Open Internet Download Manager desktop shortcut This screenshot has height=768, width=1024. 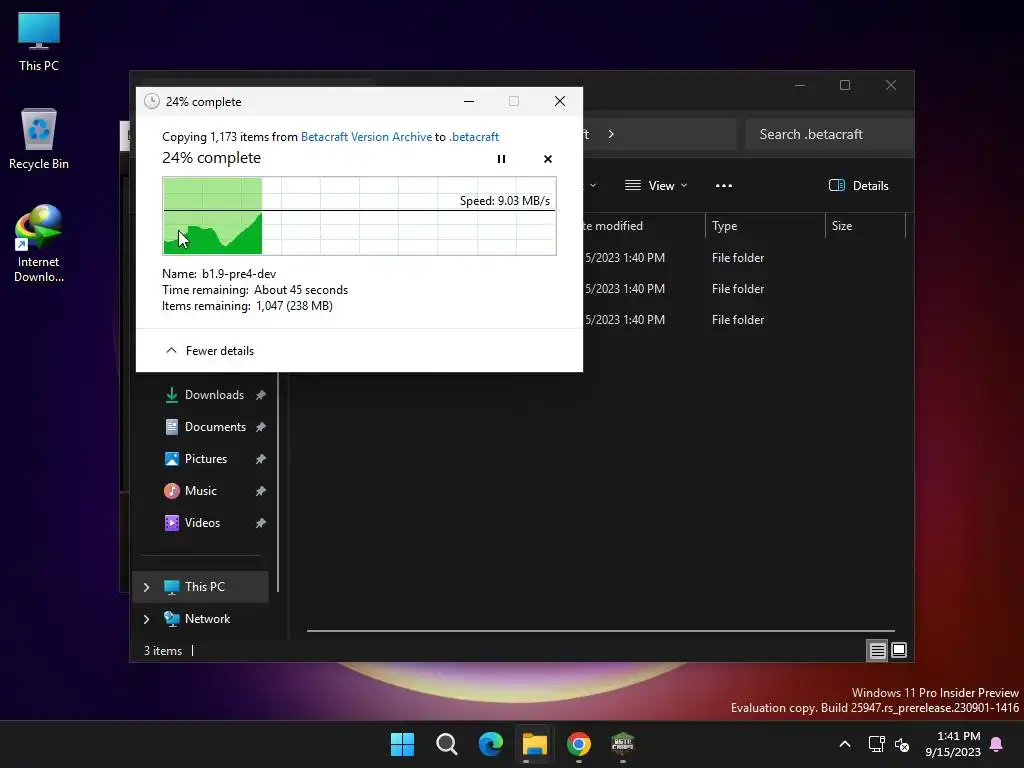click(39, 244)
